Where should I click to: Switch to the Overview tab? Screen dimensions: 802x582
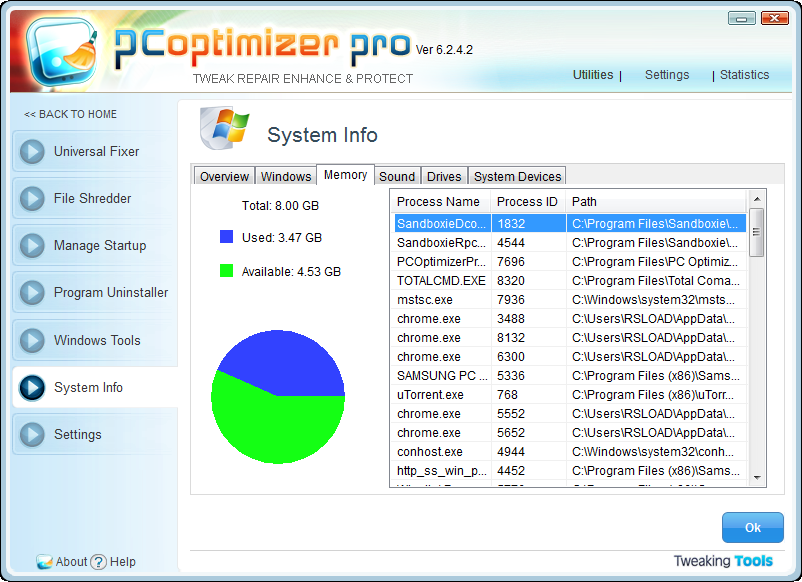(x=224, y=176)
